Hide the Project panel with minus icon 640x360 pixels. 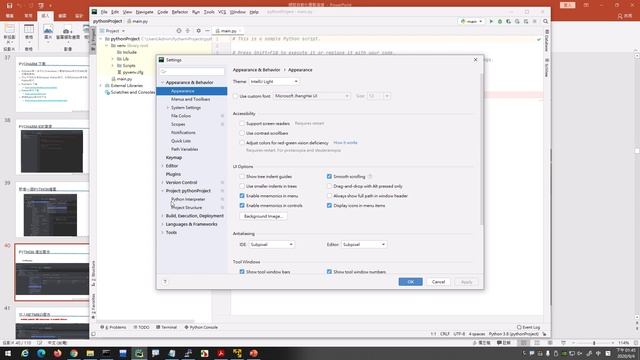pyautogui.click(x=207, y=31)
